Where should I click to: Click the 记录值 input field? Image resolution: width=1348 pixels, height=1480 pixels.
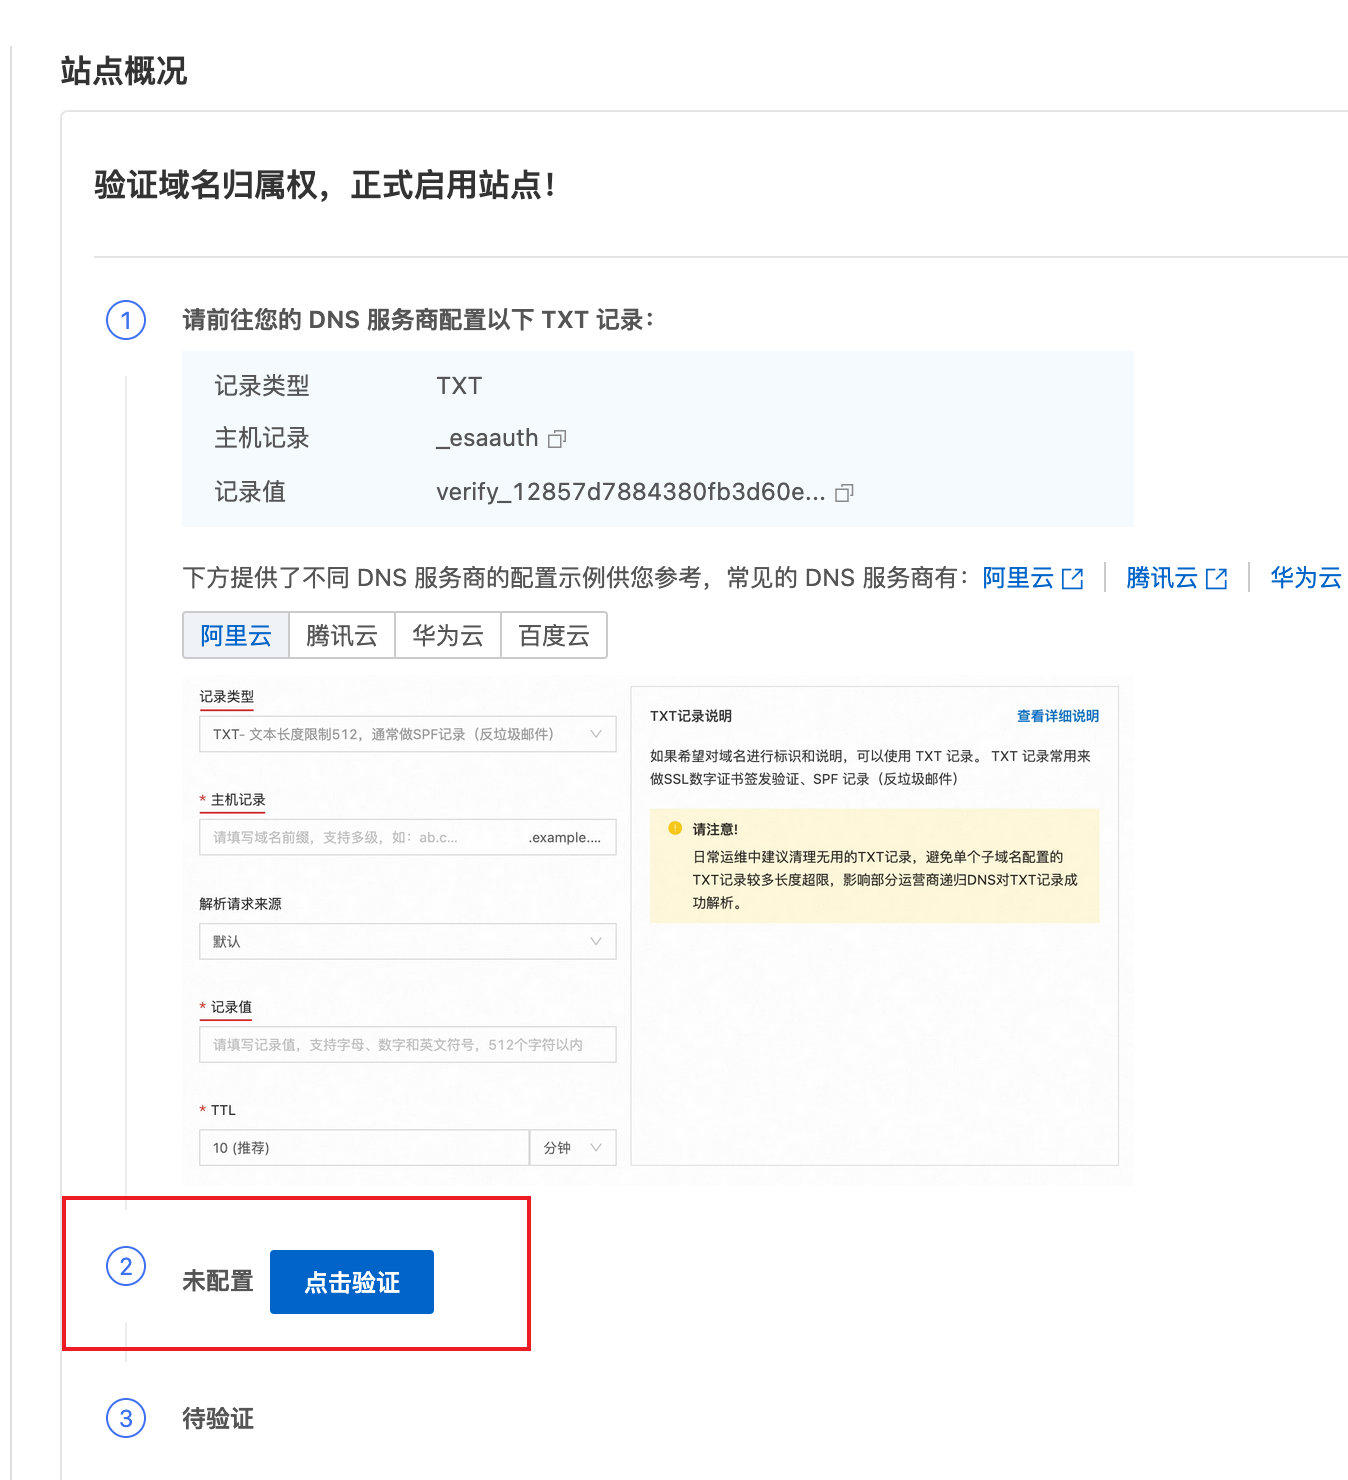(x=407, y=1044)
